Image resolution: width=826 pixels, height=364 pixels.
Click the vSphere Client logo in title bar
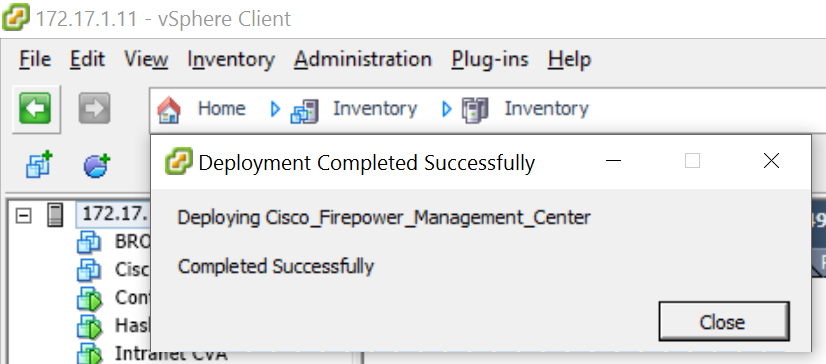[16, 17]
